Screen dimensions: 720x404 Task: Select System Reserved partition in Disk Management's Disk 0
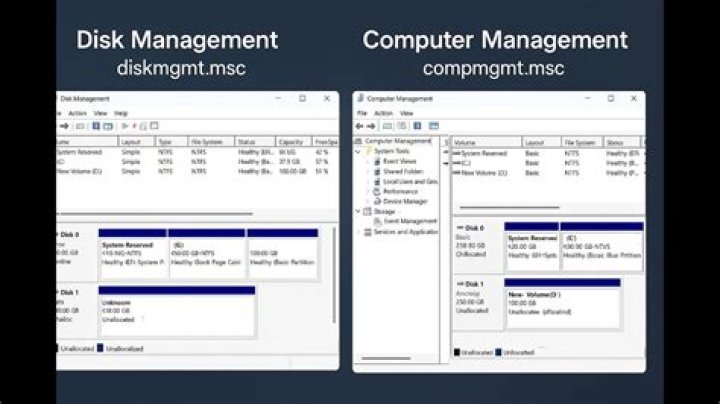(x=133, y=254)
